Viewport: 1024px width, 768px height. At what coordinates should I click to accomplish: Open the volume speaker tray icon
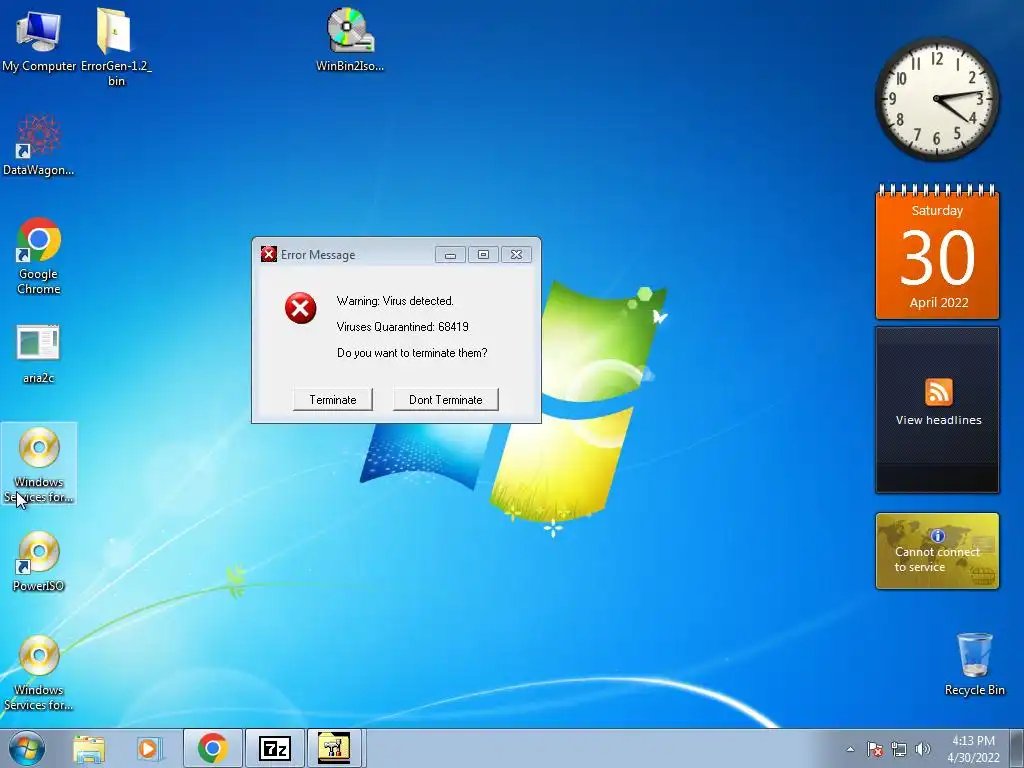[x=923, y=749]
